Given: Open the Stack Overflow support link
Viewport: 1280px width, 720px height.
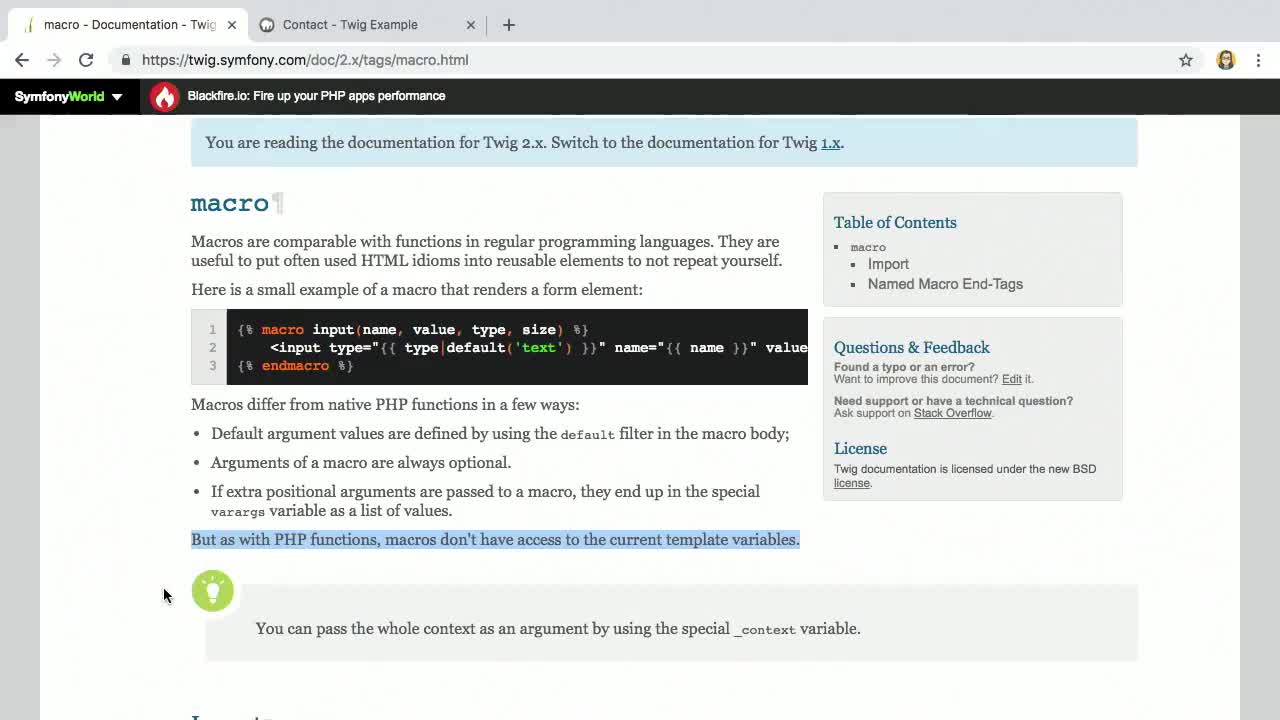Looking at the screenshot, I should 952,413.
